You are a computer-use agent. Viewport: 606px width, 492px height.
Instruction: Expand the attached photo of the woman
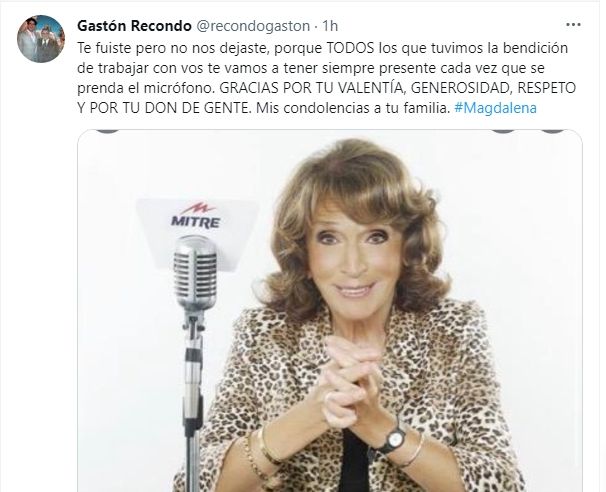(330, 311)
